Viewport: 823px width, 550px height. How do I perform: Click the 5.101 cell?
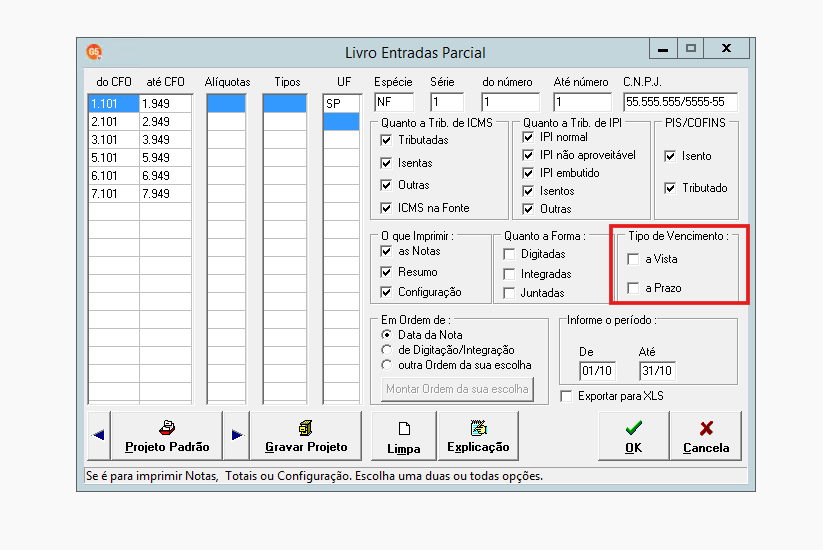pos(114,157)
